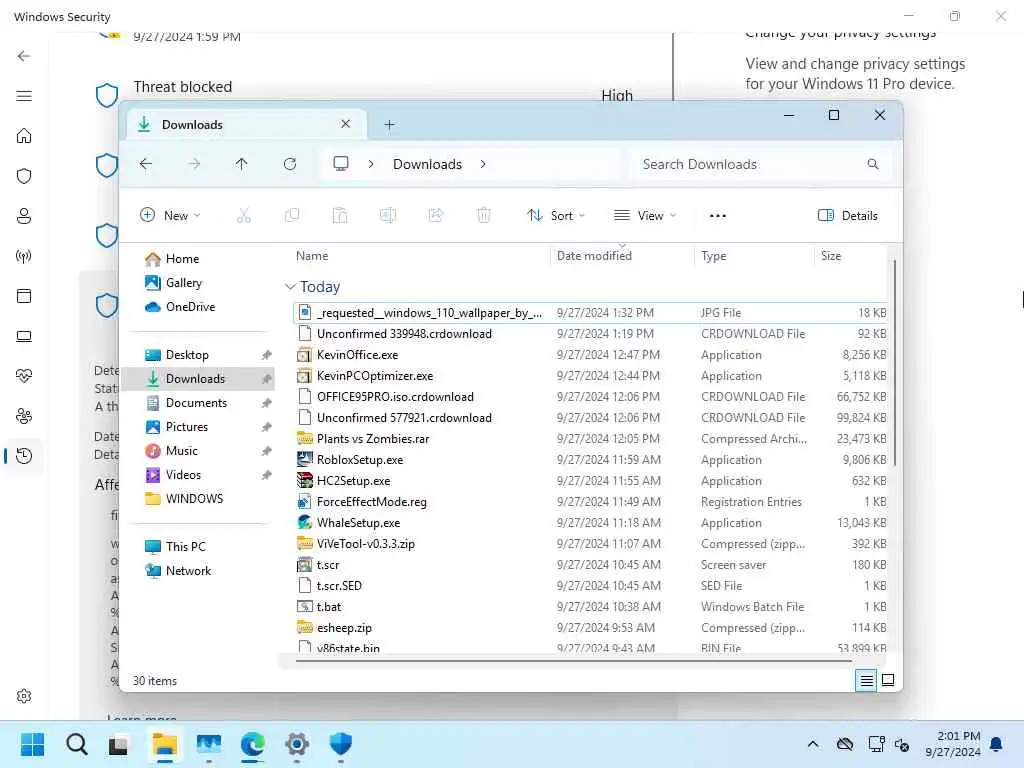This screenshot has width=1024, height=768.
Task: Click the Copy icon in Explorer toolbar
Action: tap(292, 216)
